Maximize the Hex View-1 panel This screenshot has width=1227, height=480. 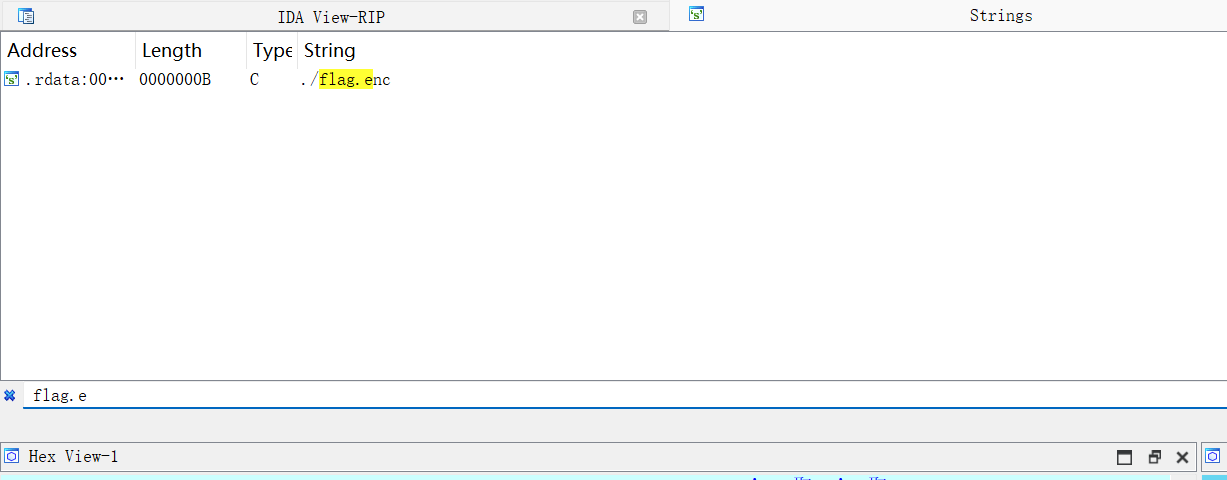tap(1124, 458)
